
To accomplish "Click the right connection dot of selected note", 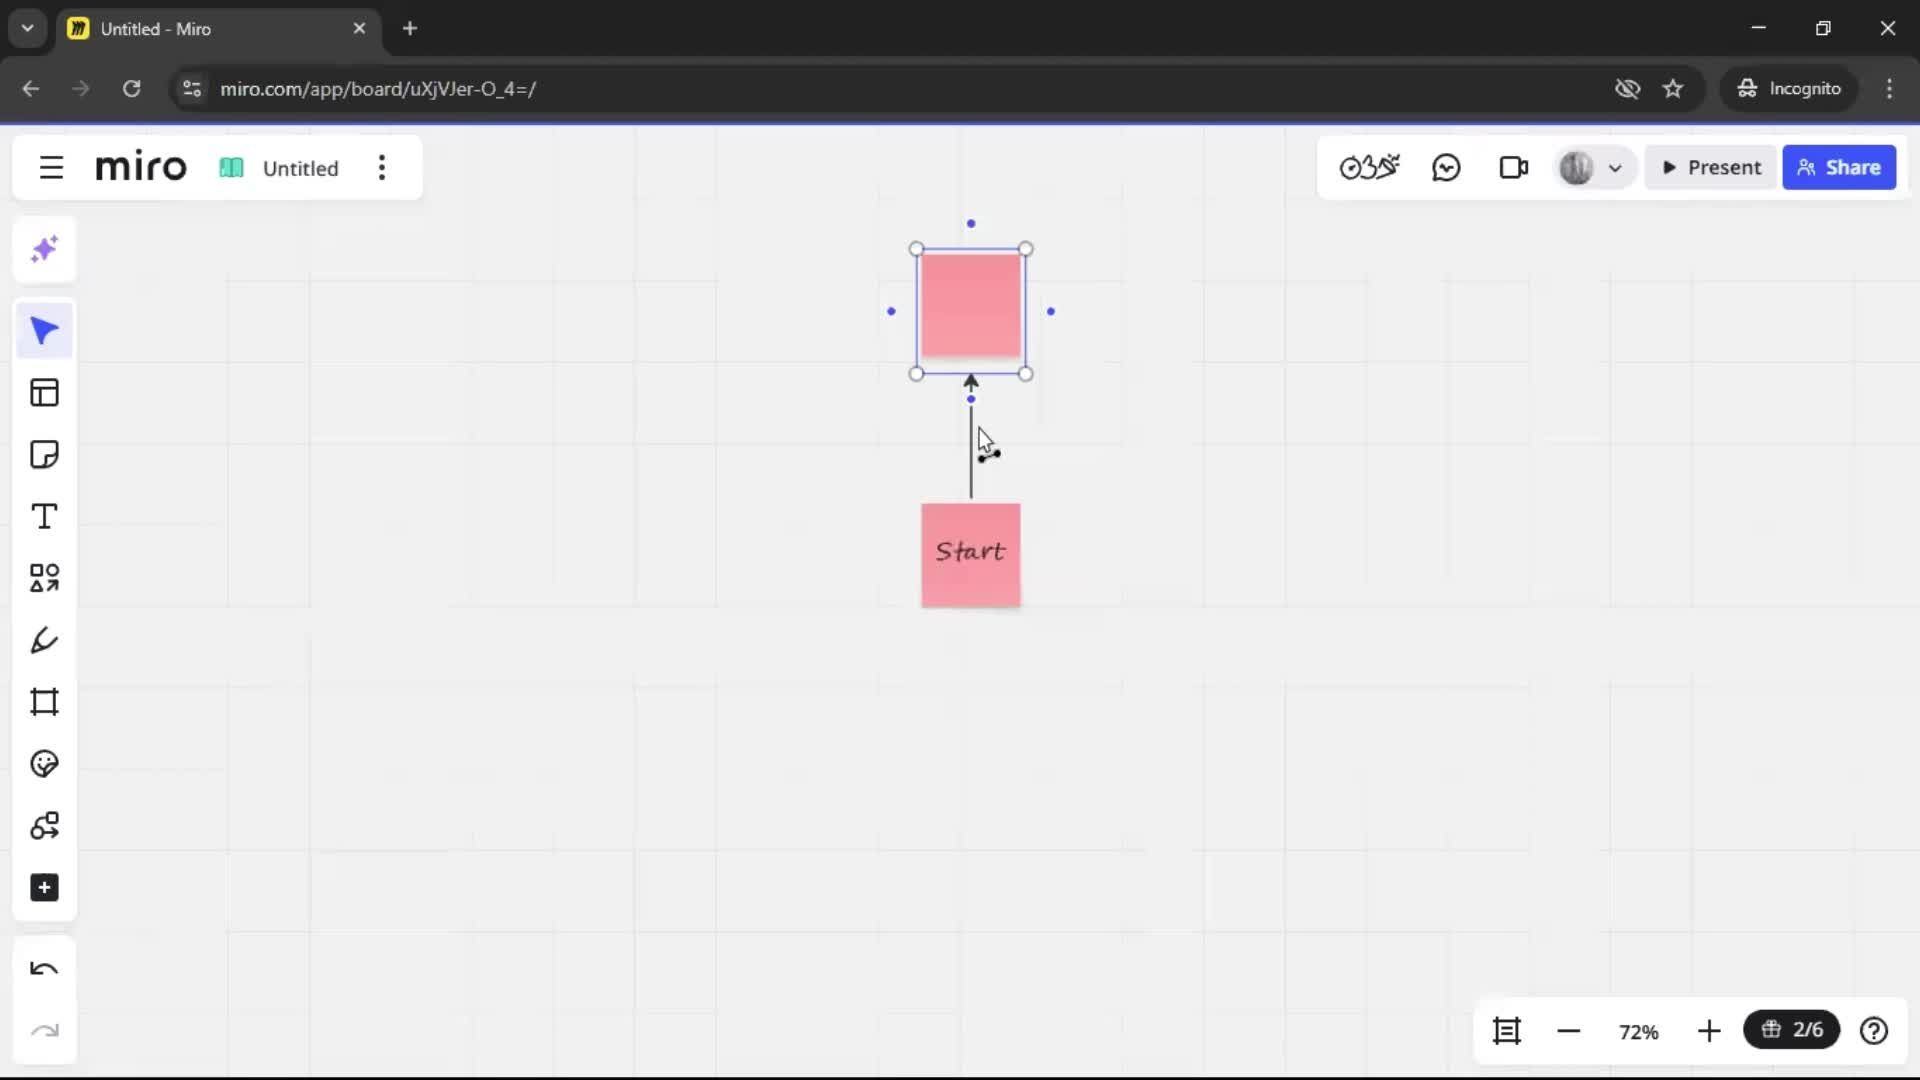I will pos(1051,312).
